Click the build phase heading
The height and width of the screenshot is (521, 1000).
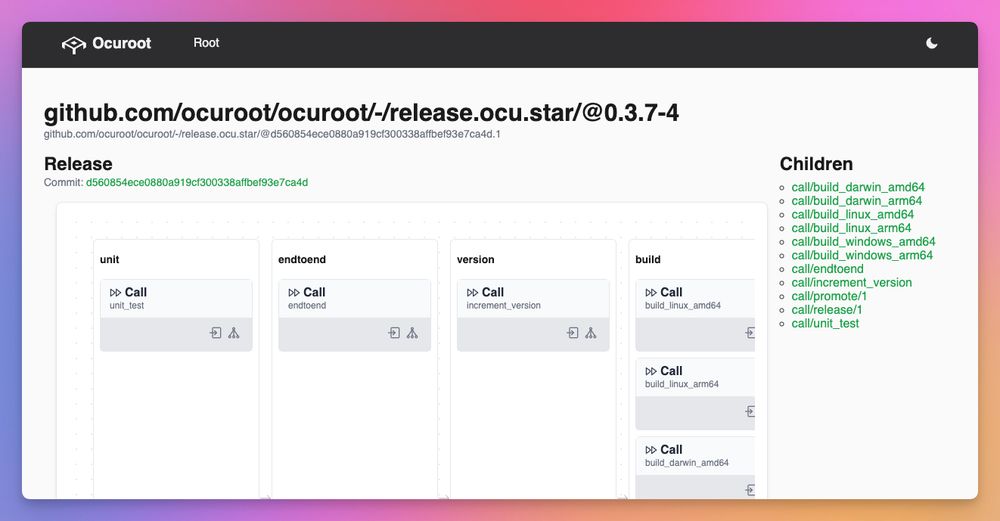point(648,260)
